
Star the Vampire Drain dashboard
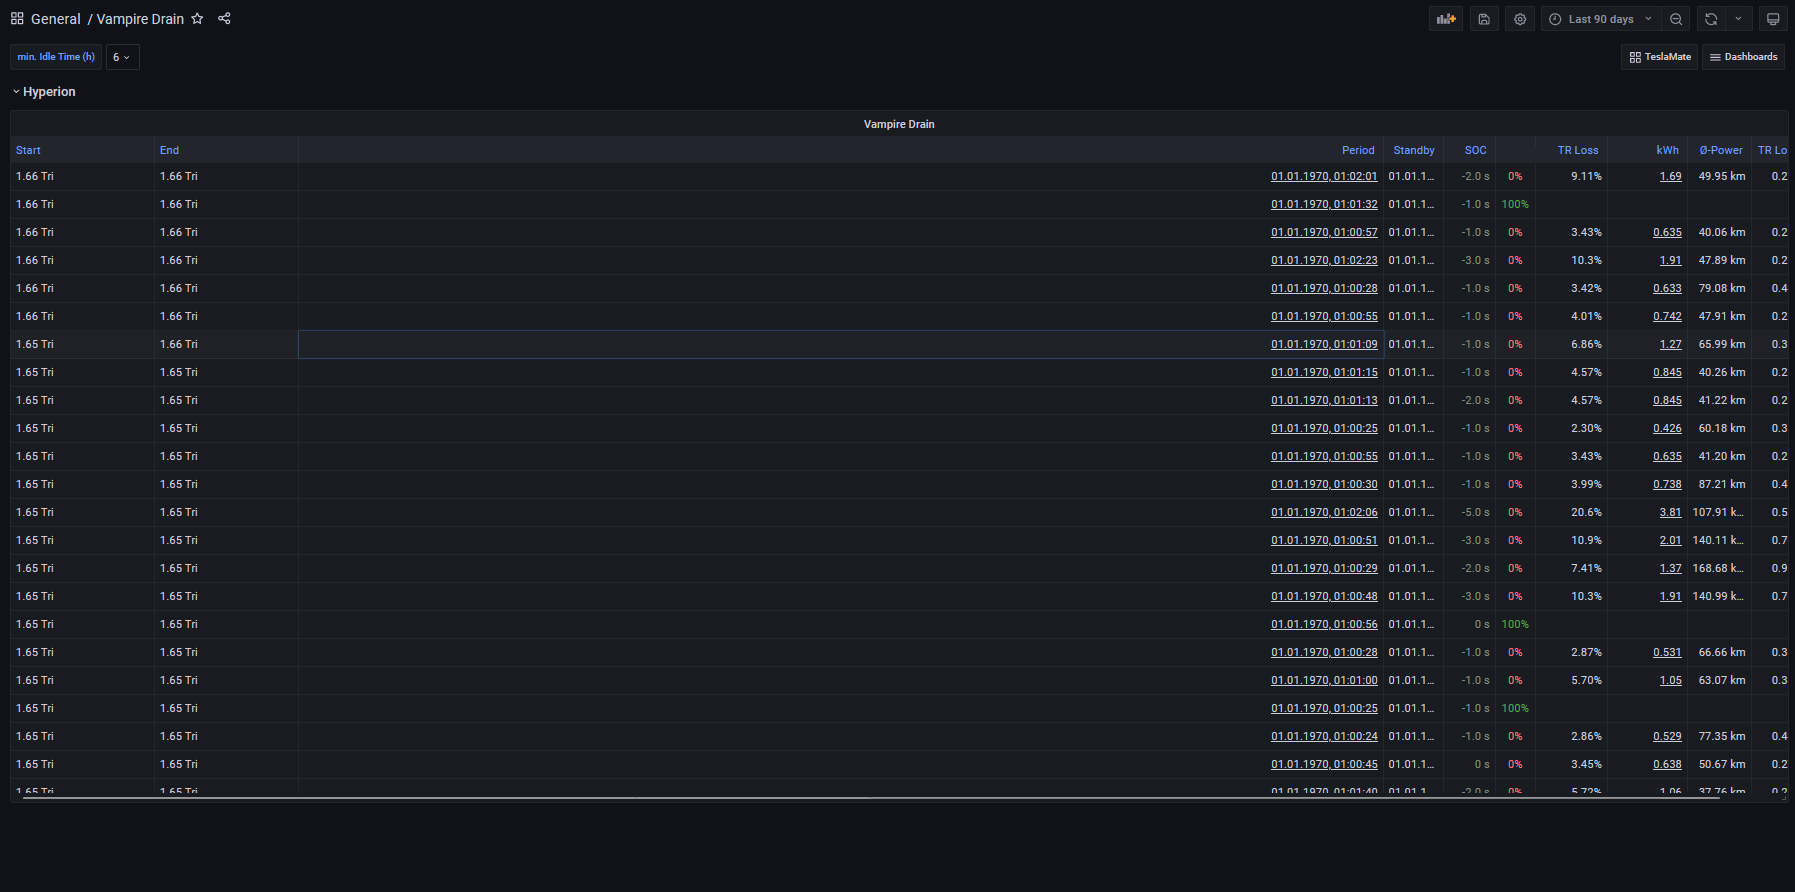point(197,19)
